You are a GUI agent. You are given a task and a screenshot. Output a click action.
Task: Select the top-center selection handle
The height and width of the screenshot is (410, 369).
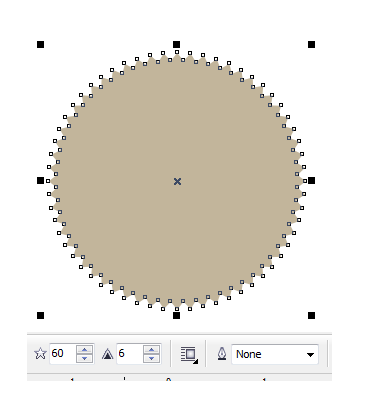[176, 44]
